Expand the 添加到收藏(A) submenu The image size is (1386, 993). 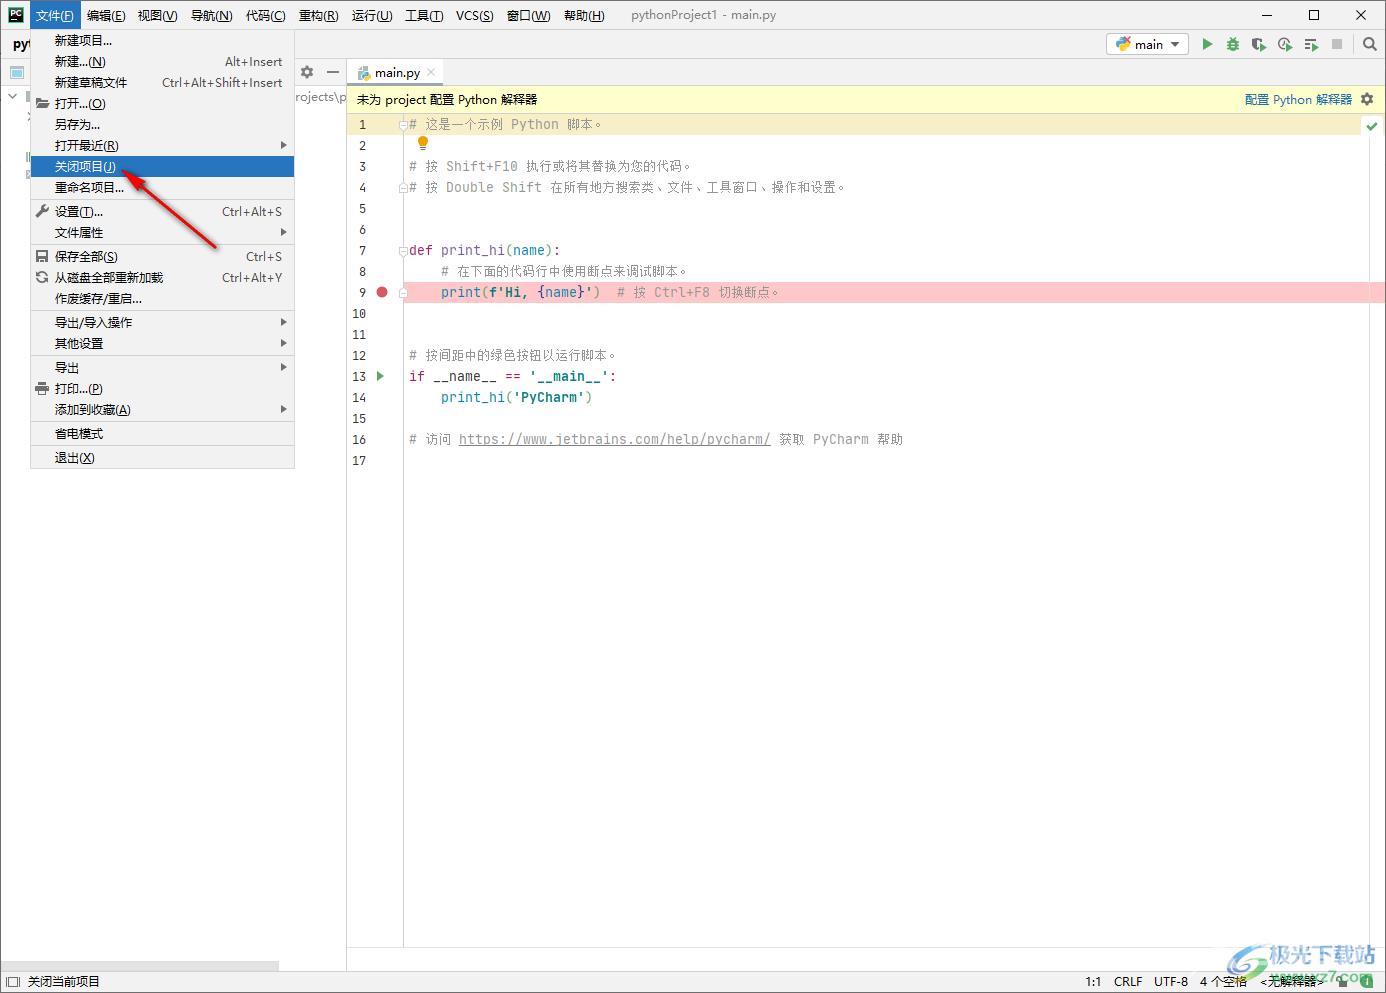[x=162, y=409]
